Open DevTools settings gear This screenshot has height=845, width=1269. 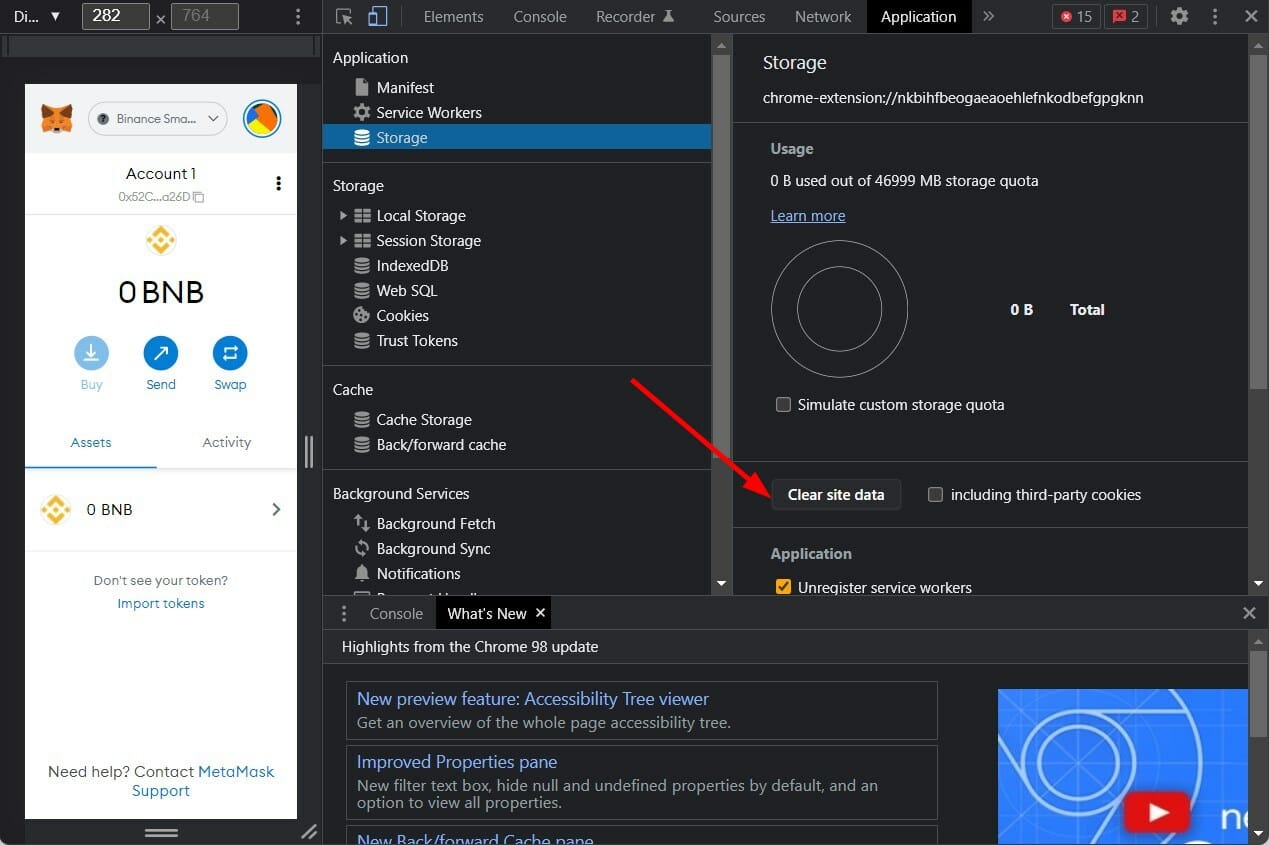1180,16
